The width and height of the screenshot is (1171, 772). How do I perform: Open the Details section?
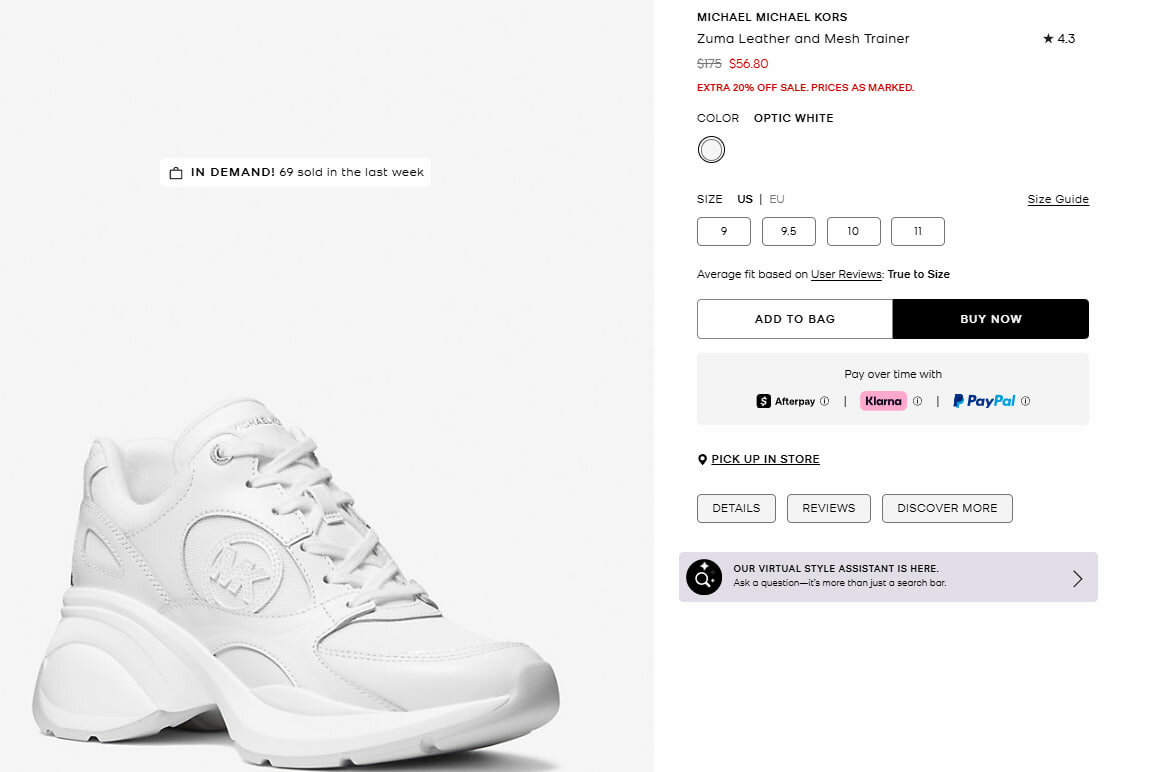click(736, 508)
